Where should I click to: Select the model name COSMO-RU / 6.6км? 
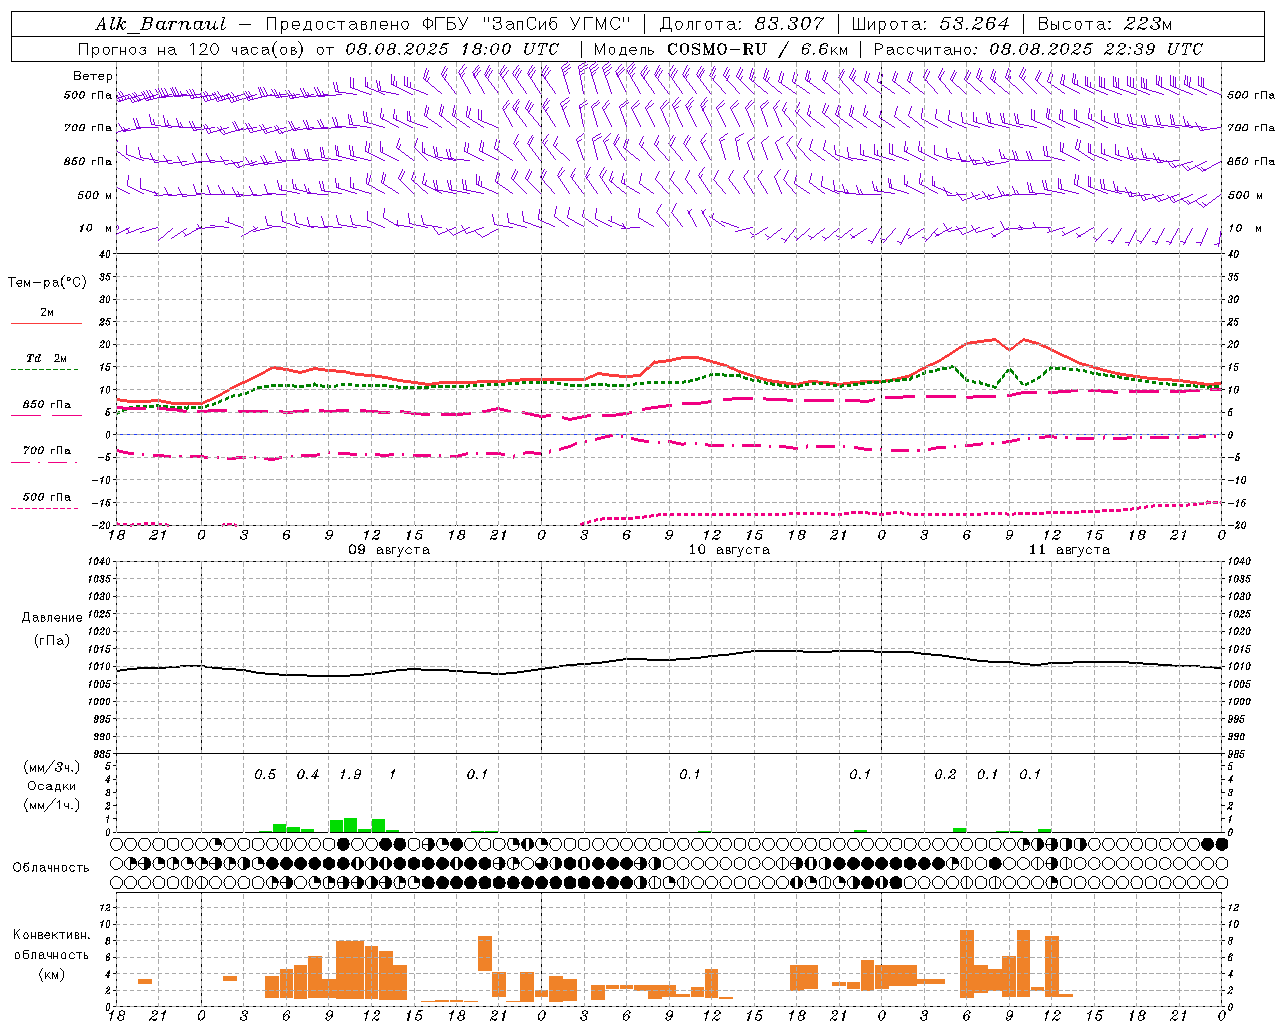pos(758,49)
